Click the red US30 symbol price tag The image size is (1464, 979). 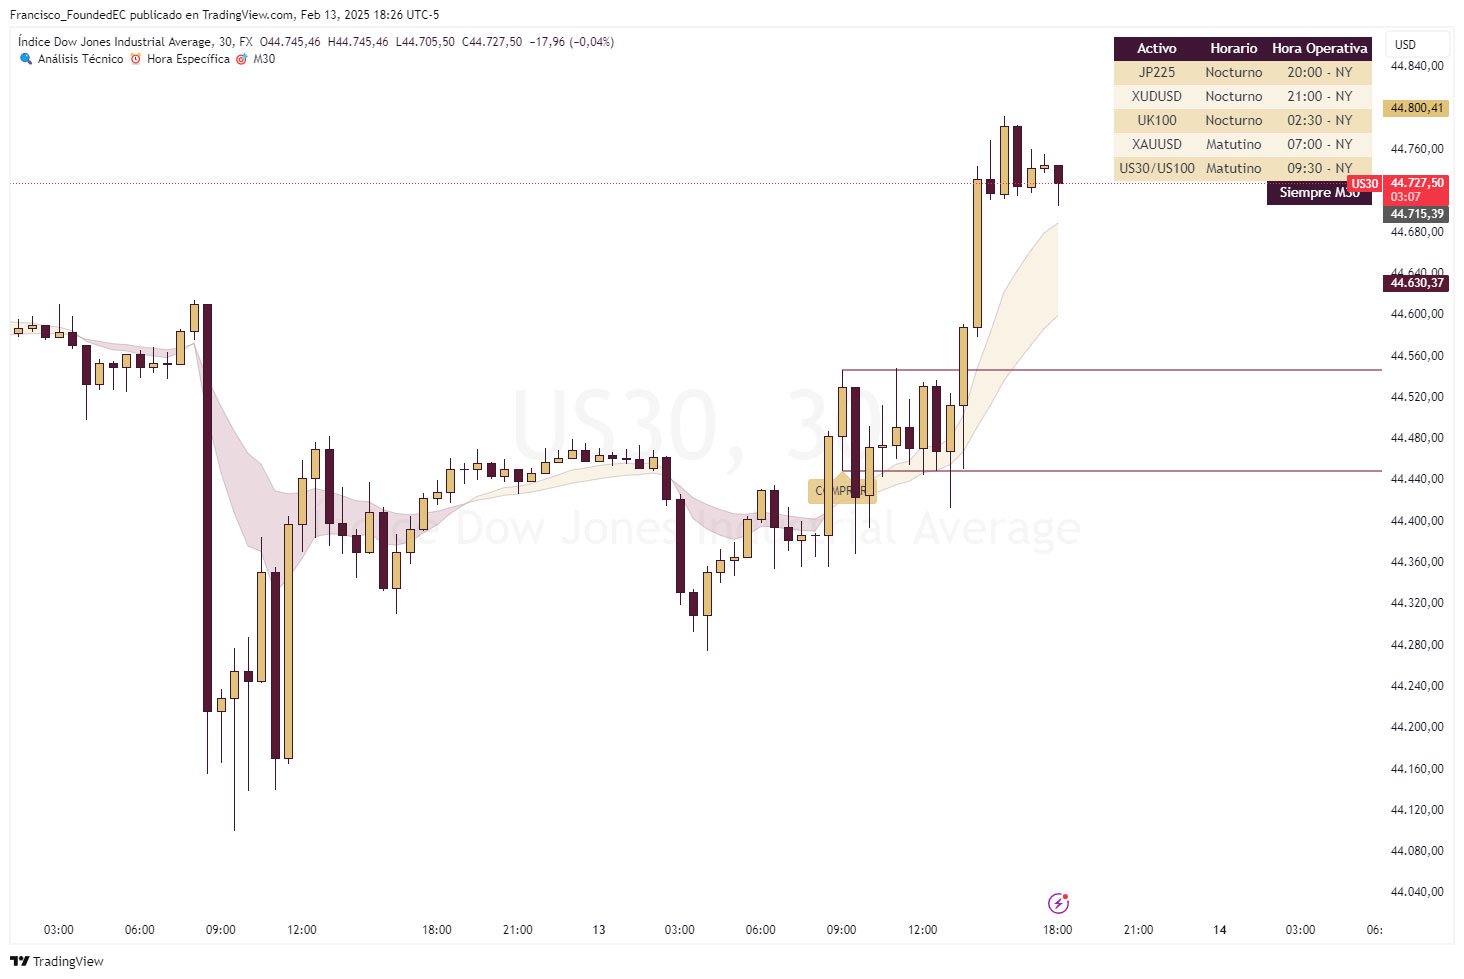pos(1364,184)
